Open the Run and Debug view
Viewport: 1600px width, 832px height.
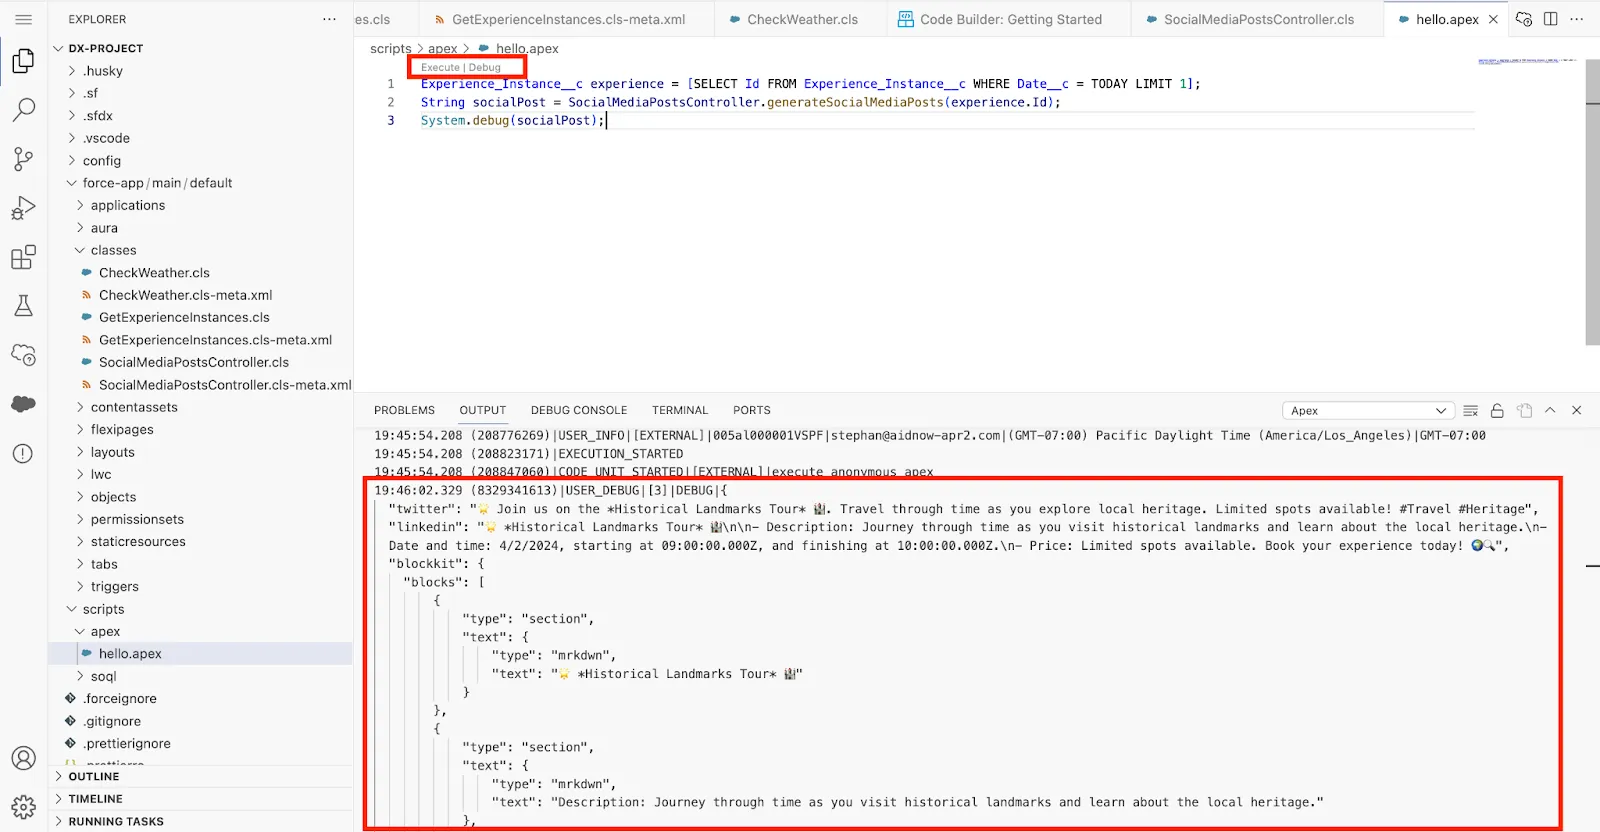click(x=23, y=208)
